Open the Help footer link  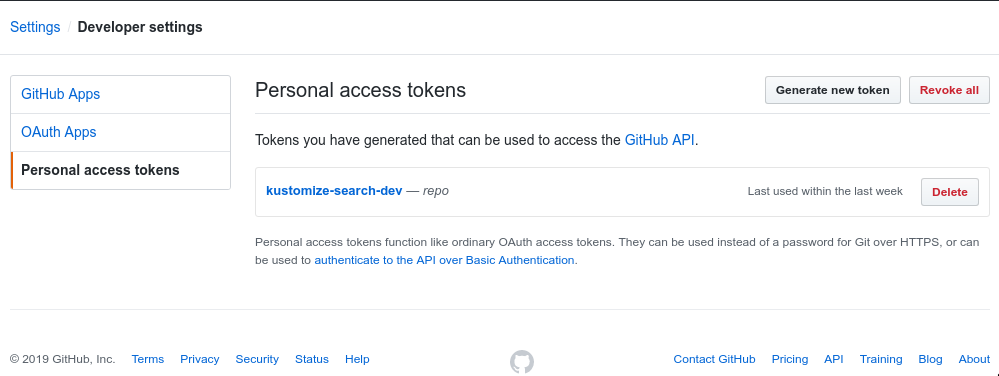pyautogui.click(x=357, y=359)
